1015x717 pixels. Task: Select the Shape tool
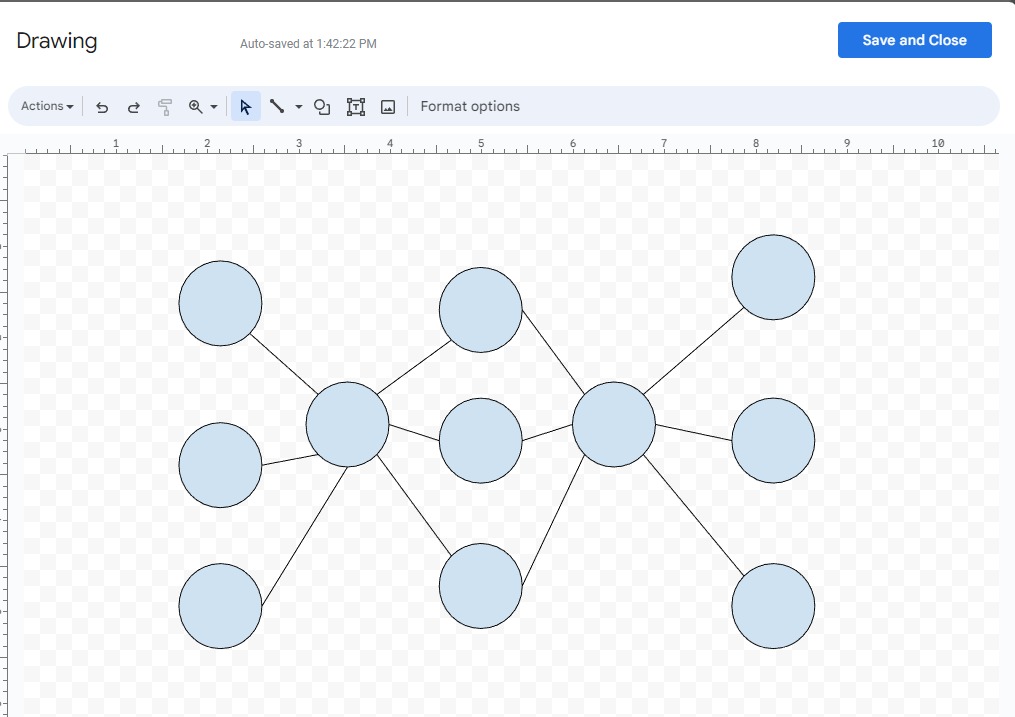[x=321, y=106]
